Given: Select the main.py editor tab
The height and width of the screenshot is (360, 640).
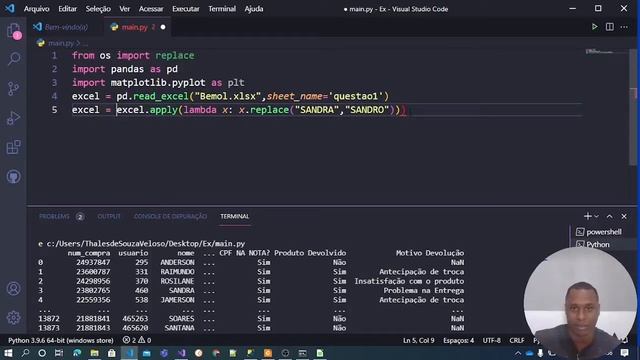Looking at the screenshot, I should coord(134,27).
